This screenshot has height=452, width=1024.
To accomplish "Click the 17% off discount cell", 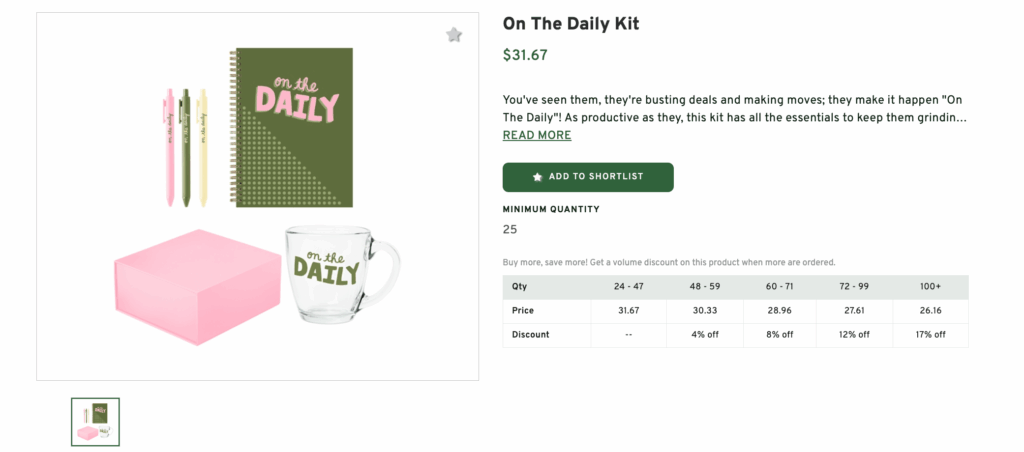I will (x=930, y=334).
